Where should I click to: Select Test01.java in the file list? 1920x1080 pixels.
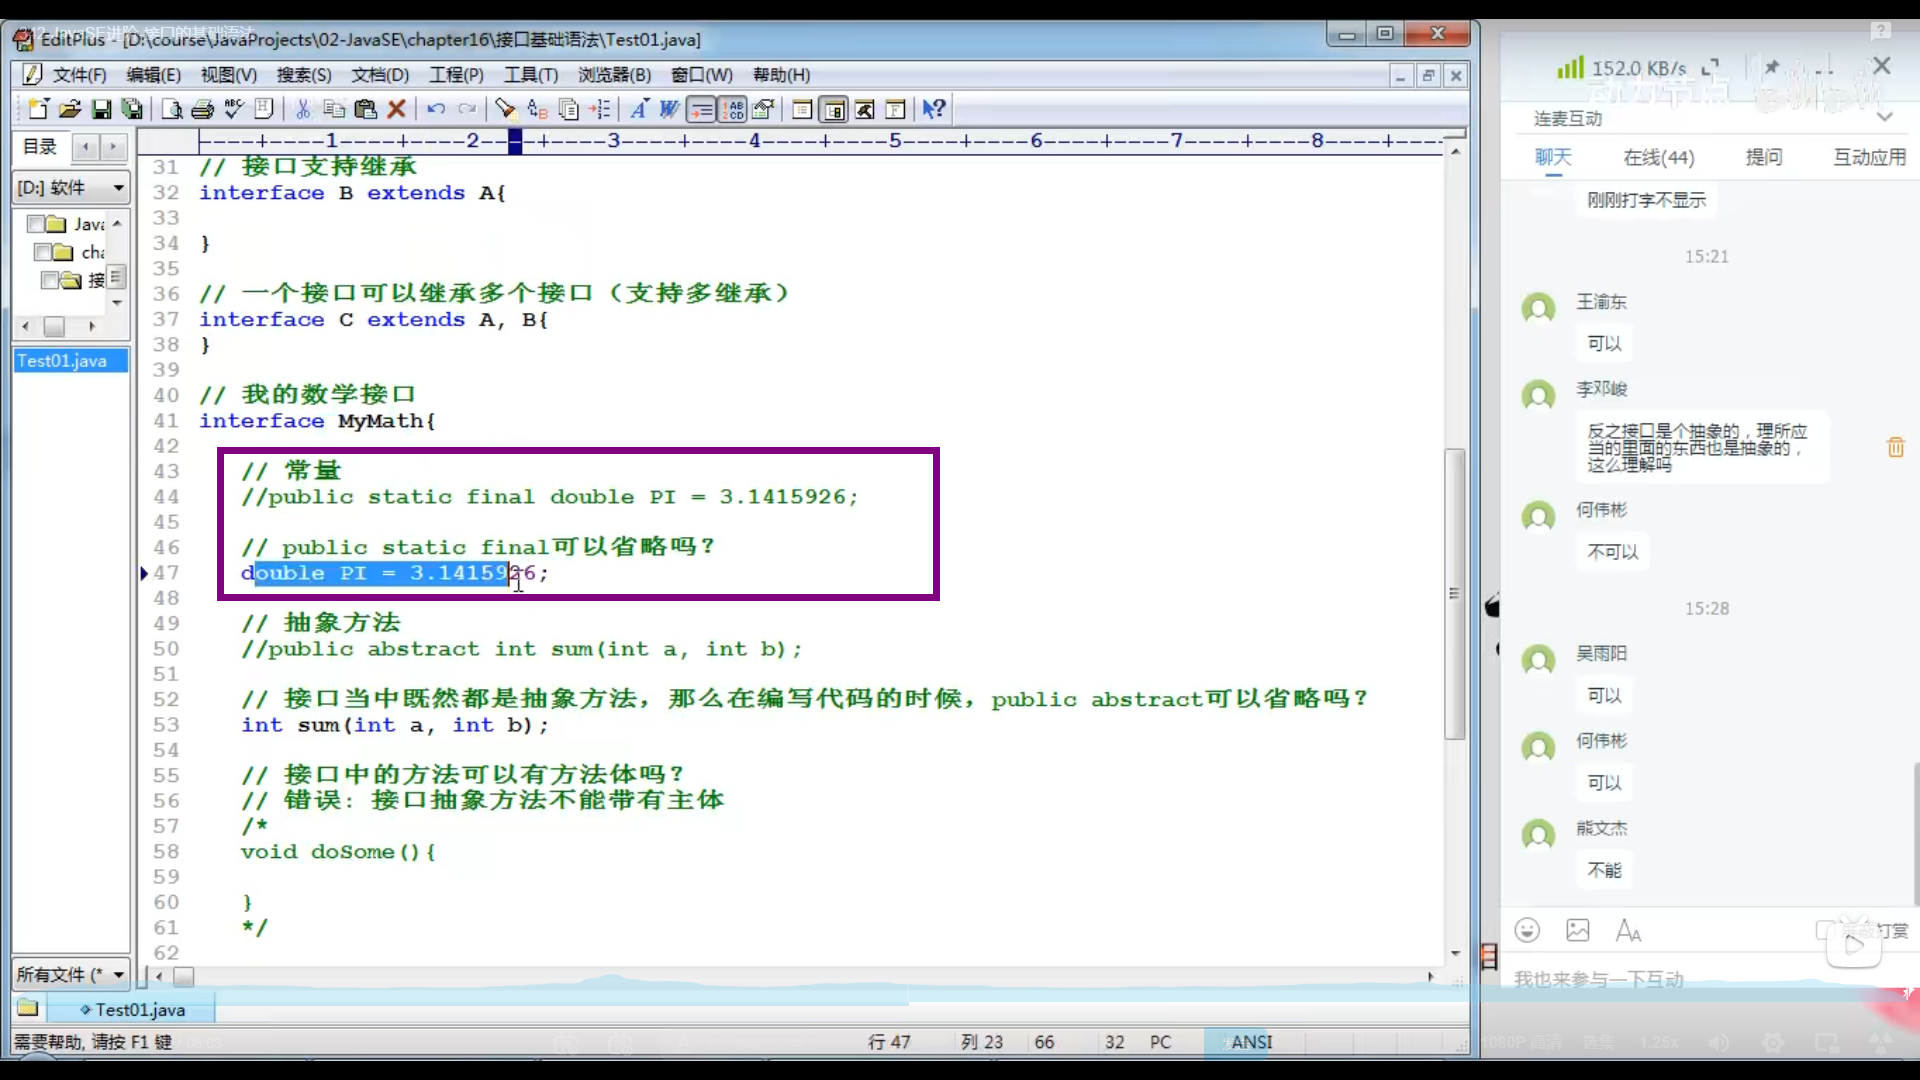(x=62, y=361)
